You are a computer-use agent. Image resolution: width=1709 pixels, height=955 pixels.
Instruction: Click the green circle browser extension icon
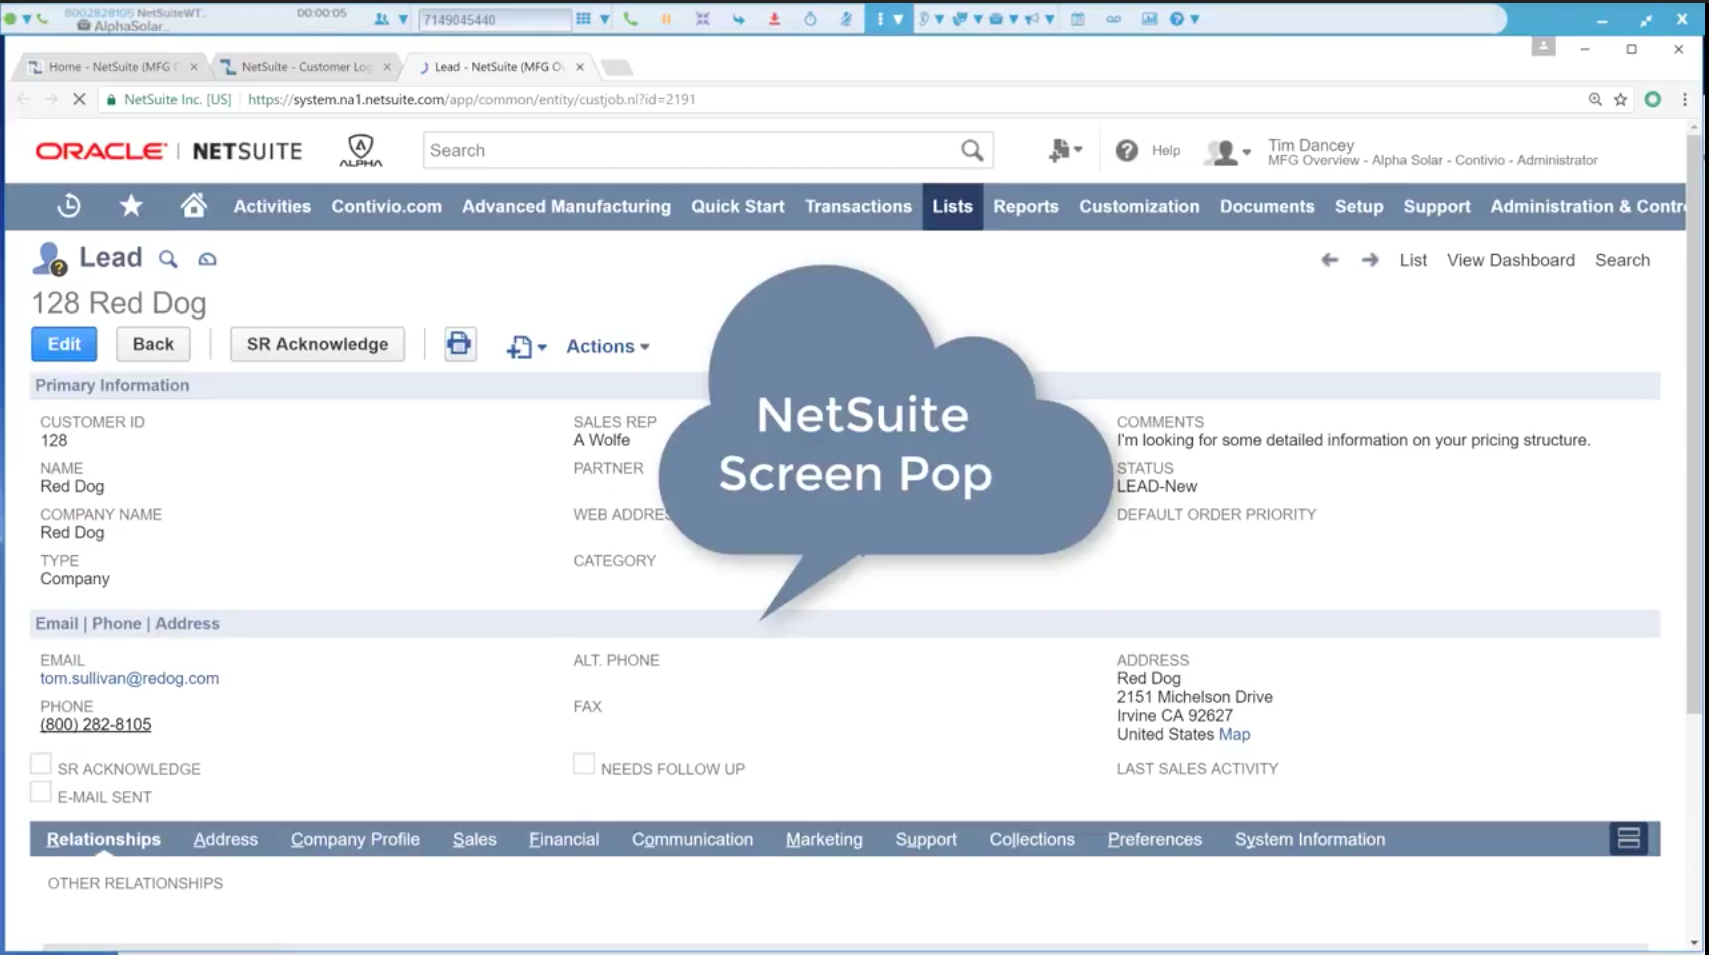click(x=1653, y=99)
